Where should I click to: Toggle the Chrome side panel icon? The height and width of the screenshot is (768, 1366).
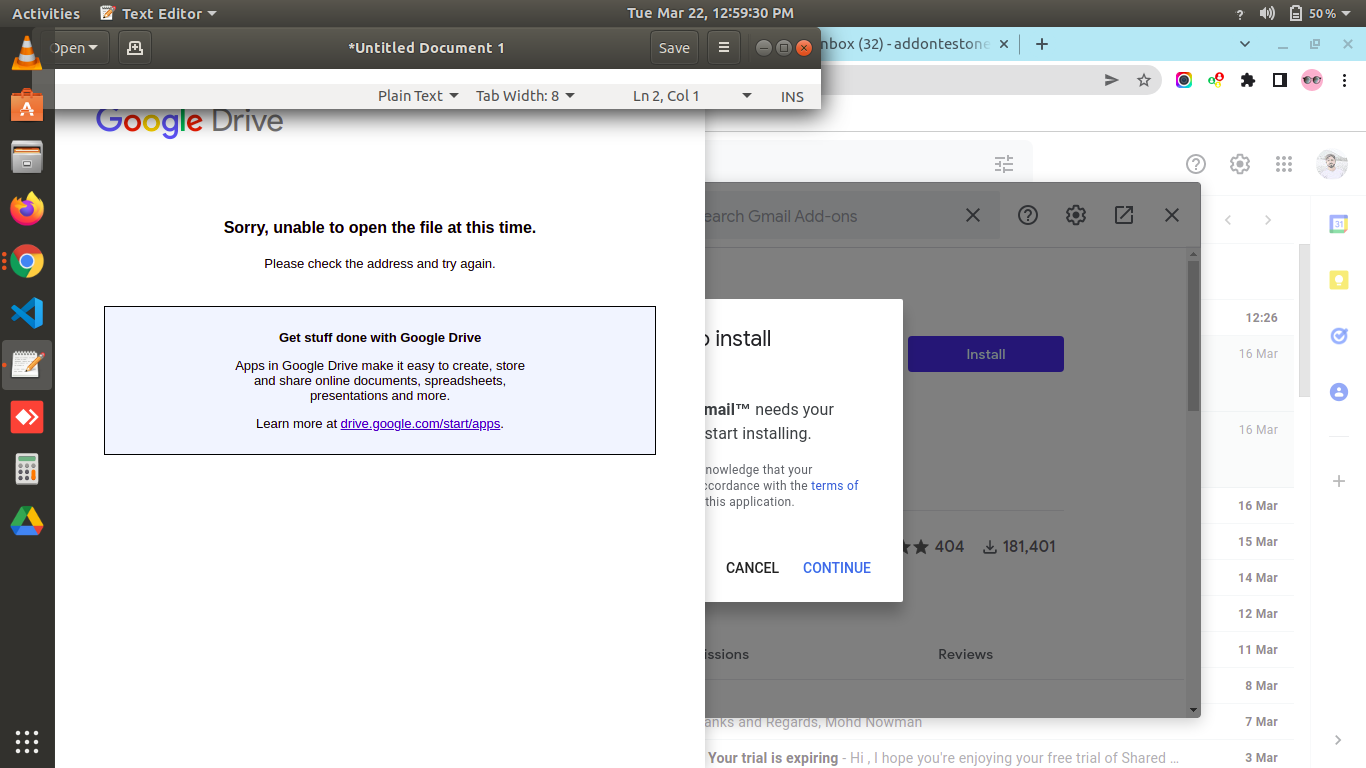point(1279,80)
